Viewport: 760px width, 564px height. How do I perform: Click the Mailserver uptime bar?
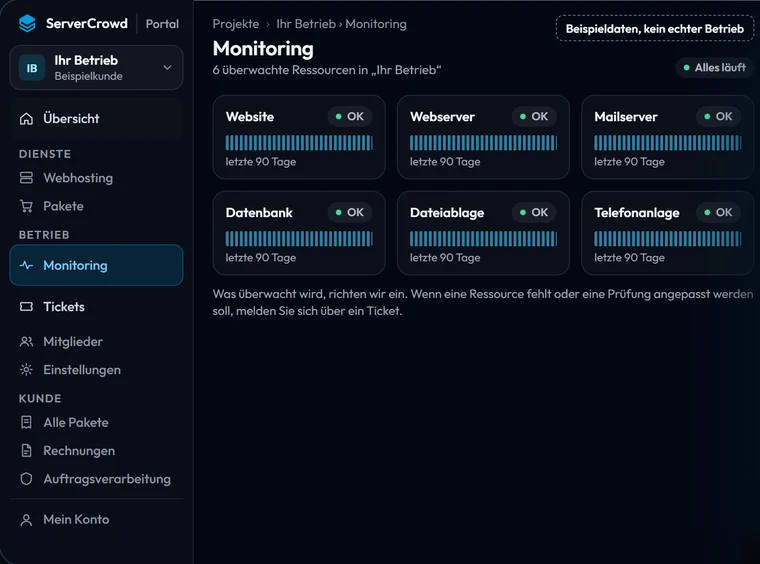668,143
